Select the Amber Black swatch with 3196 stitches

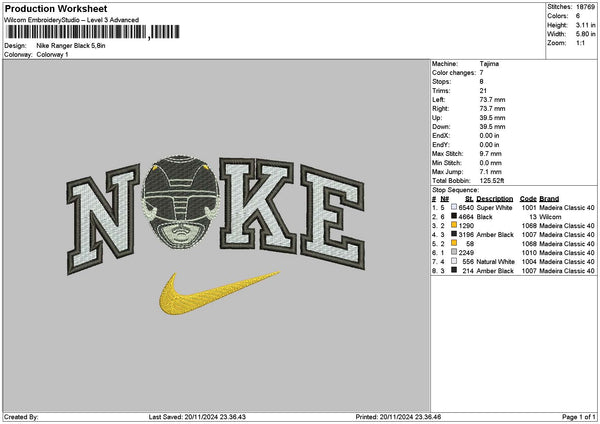(454, 234)
